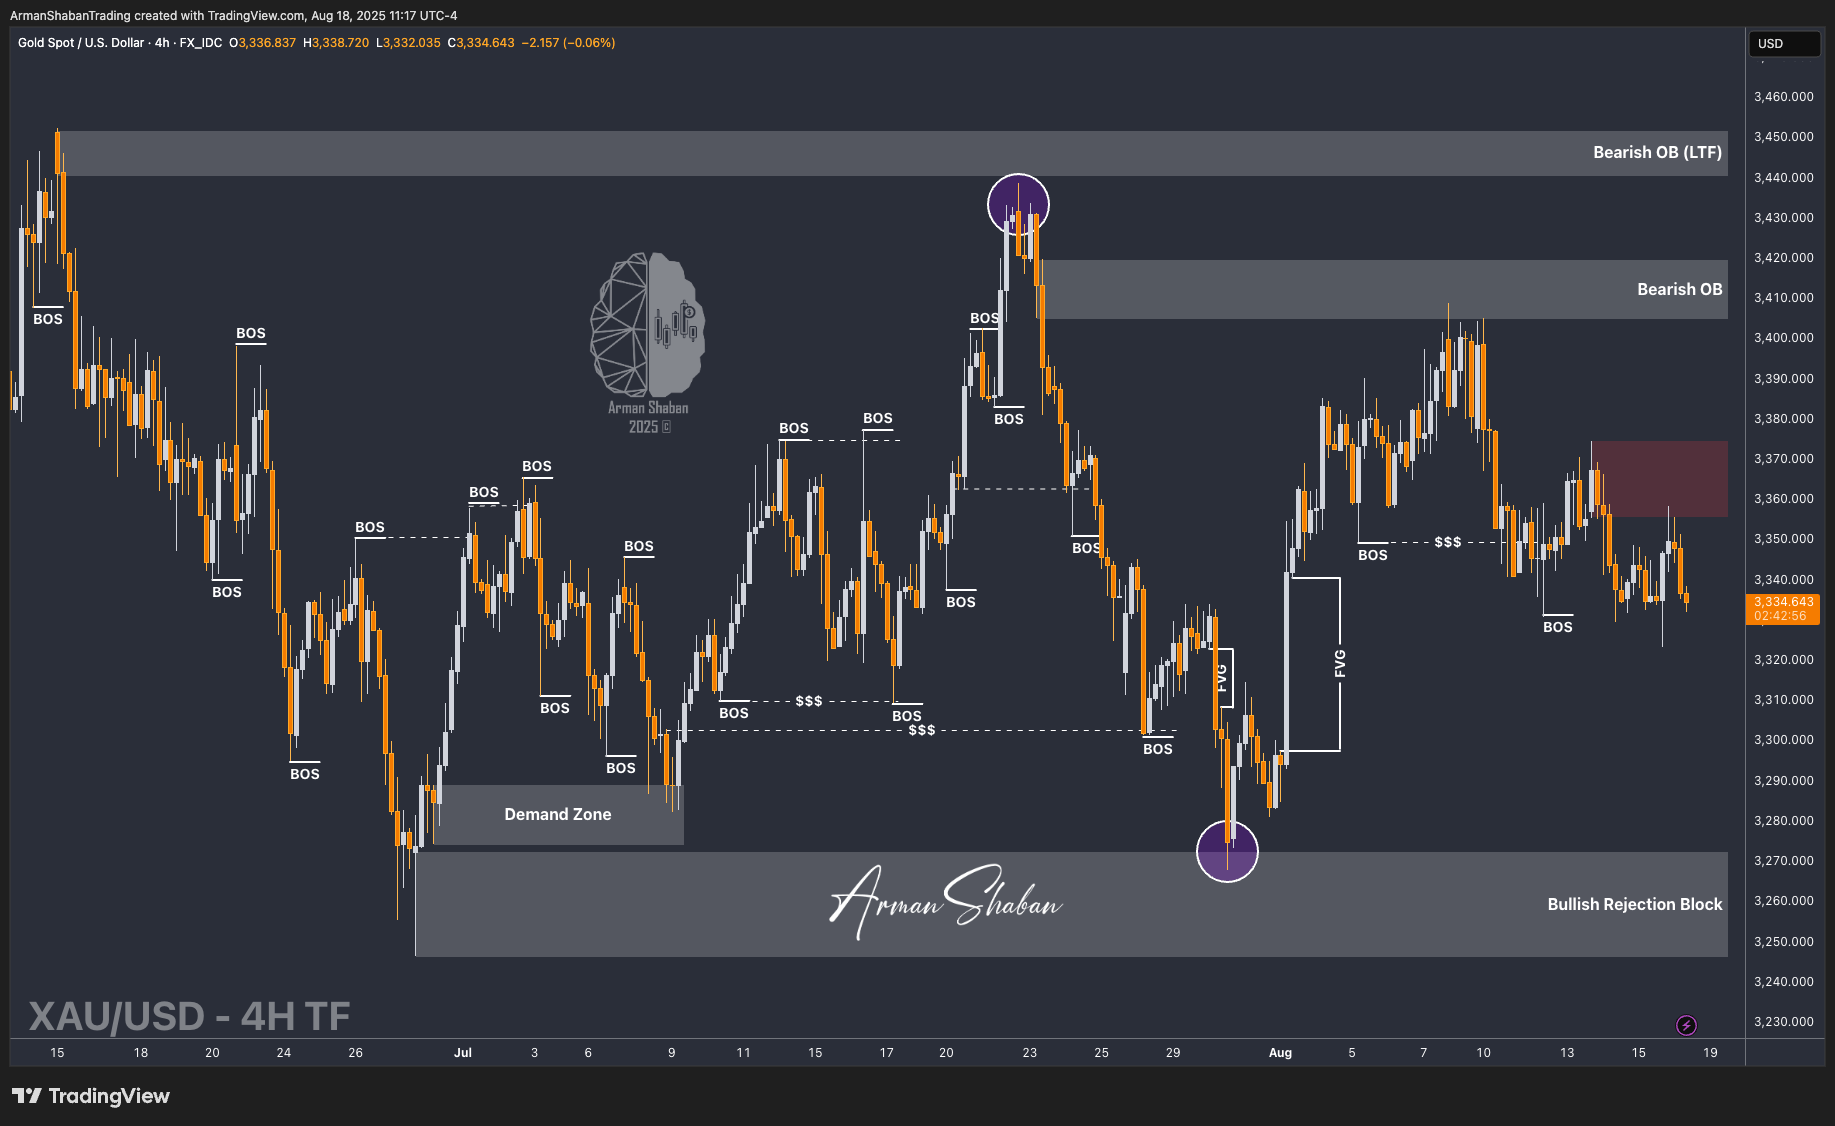Select the Bullish Rejection Block label

[1634, 904]
